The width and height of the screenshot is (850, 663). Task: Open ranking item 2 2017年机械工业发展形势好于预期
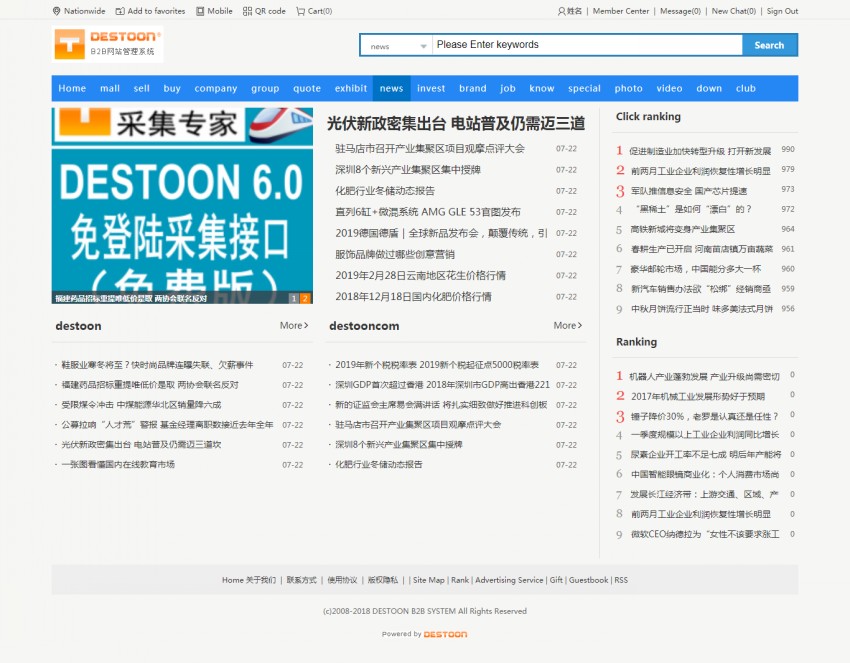[x=698, y=396]
